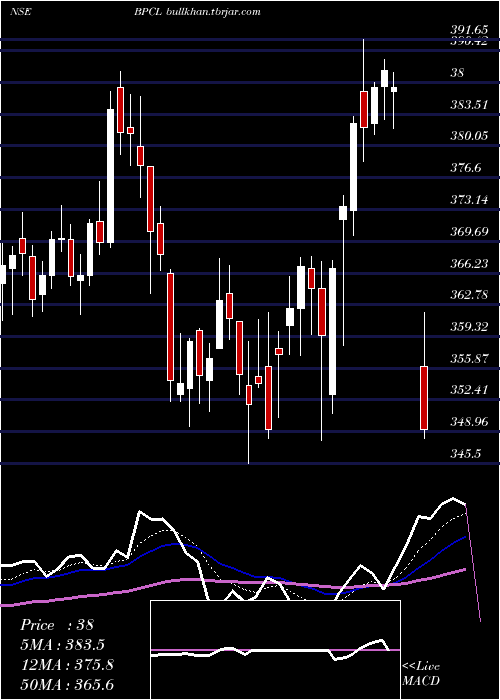
Task: Click the 362.78 price axis label
Action: 468,295
